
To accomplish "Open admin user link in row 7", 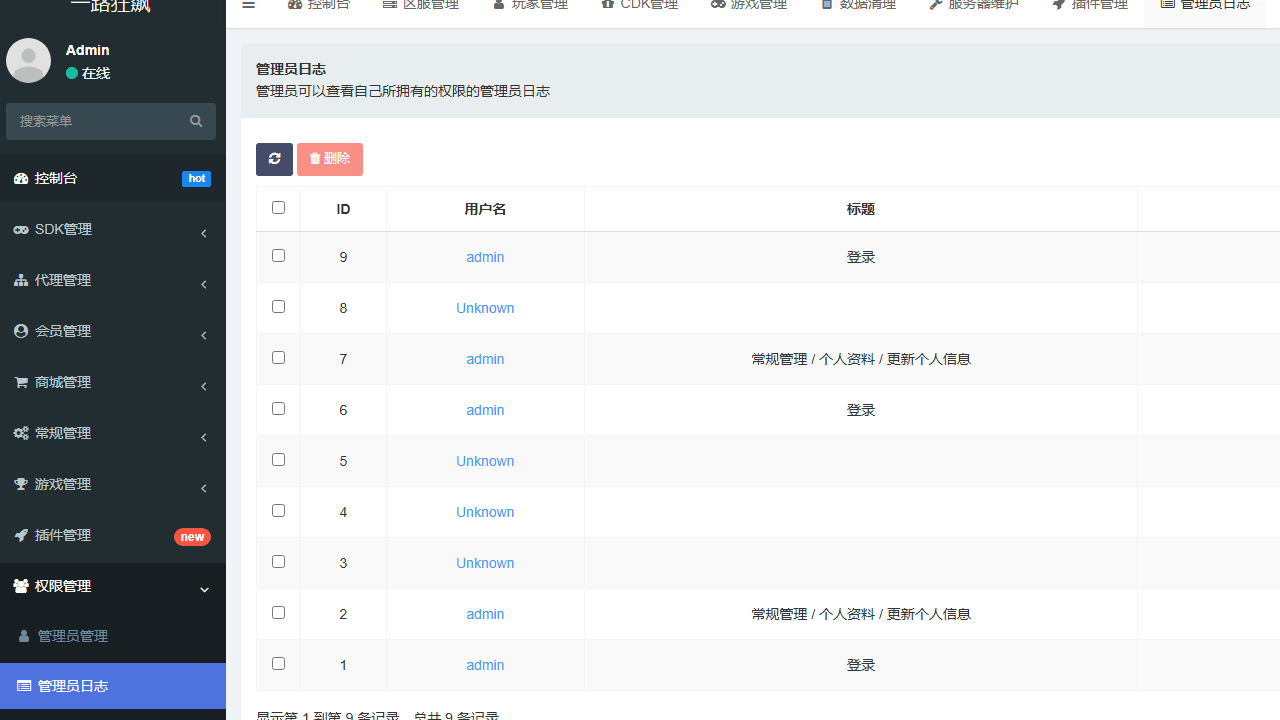I will (x=485, y=359).
